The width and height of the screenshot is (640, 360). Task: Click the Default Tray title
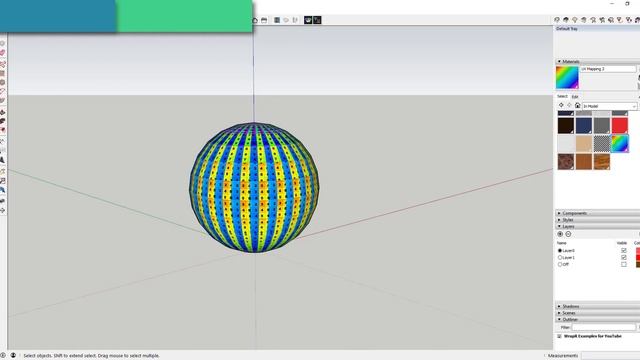pyautogui.click(x=567, y=29)
